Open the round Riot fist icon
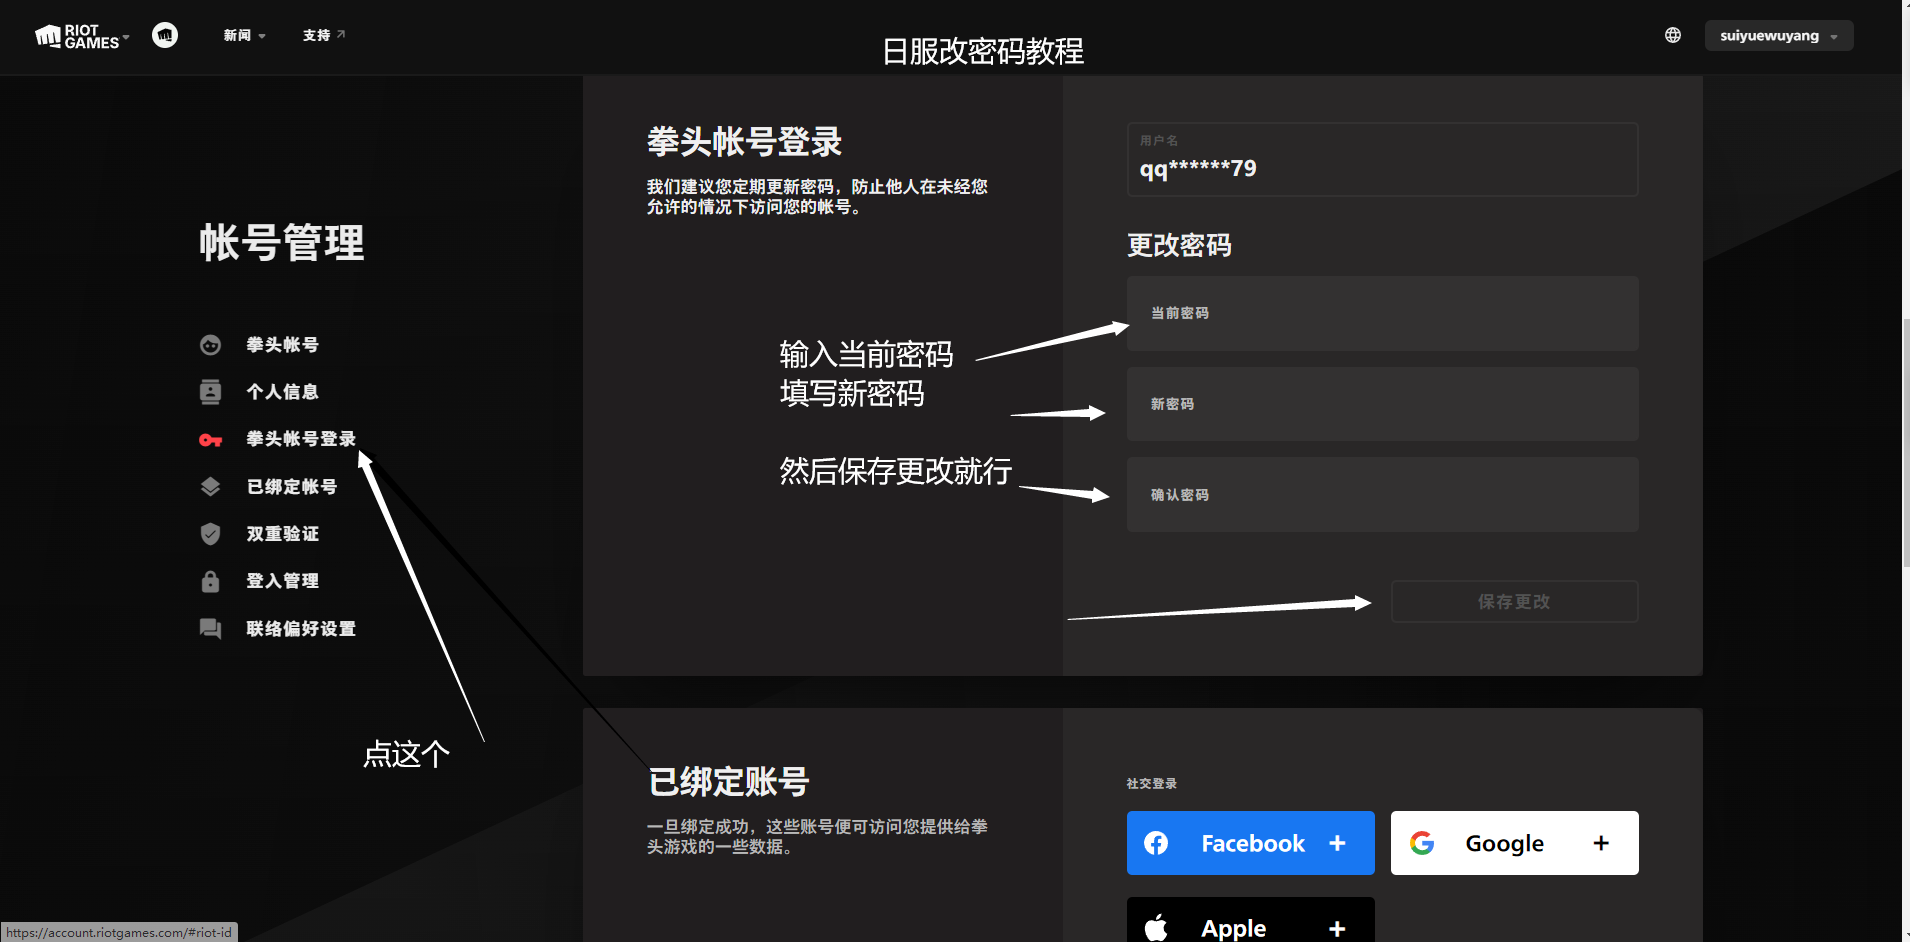 pyautogui.click(x=165, y=35)
